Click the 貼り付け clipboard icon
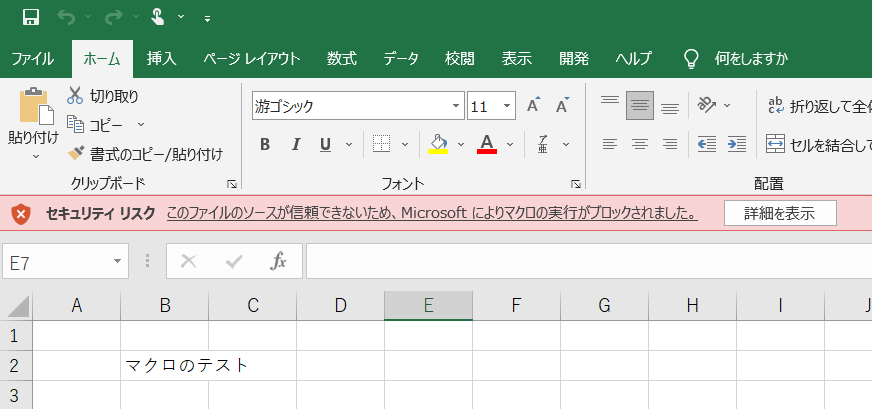The image size is (872, 409). (37, 106)
